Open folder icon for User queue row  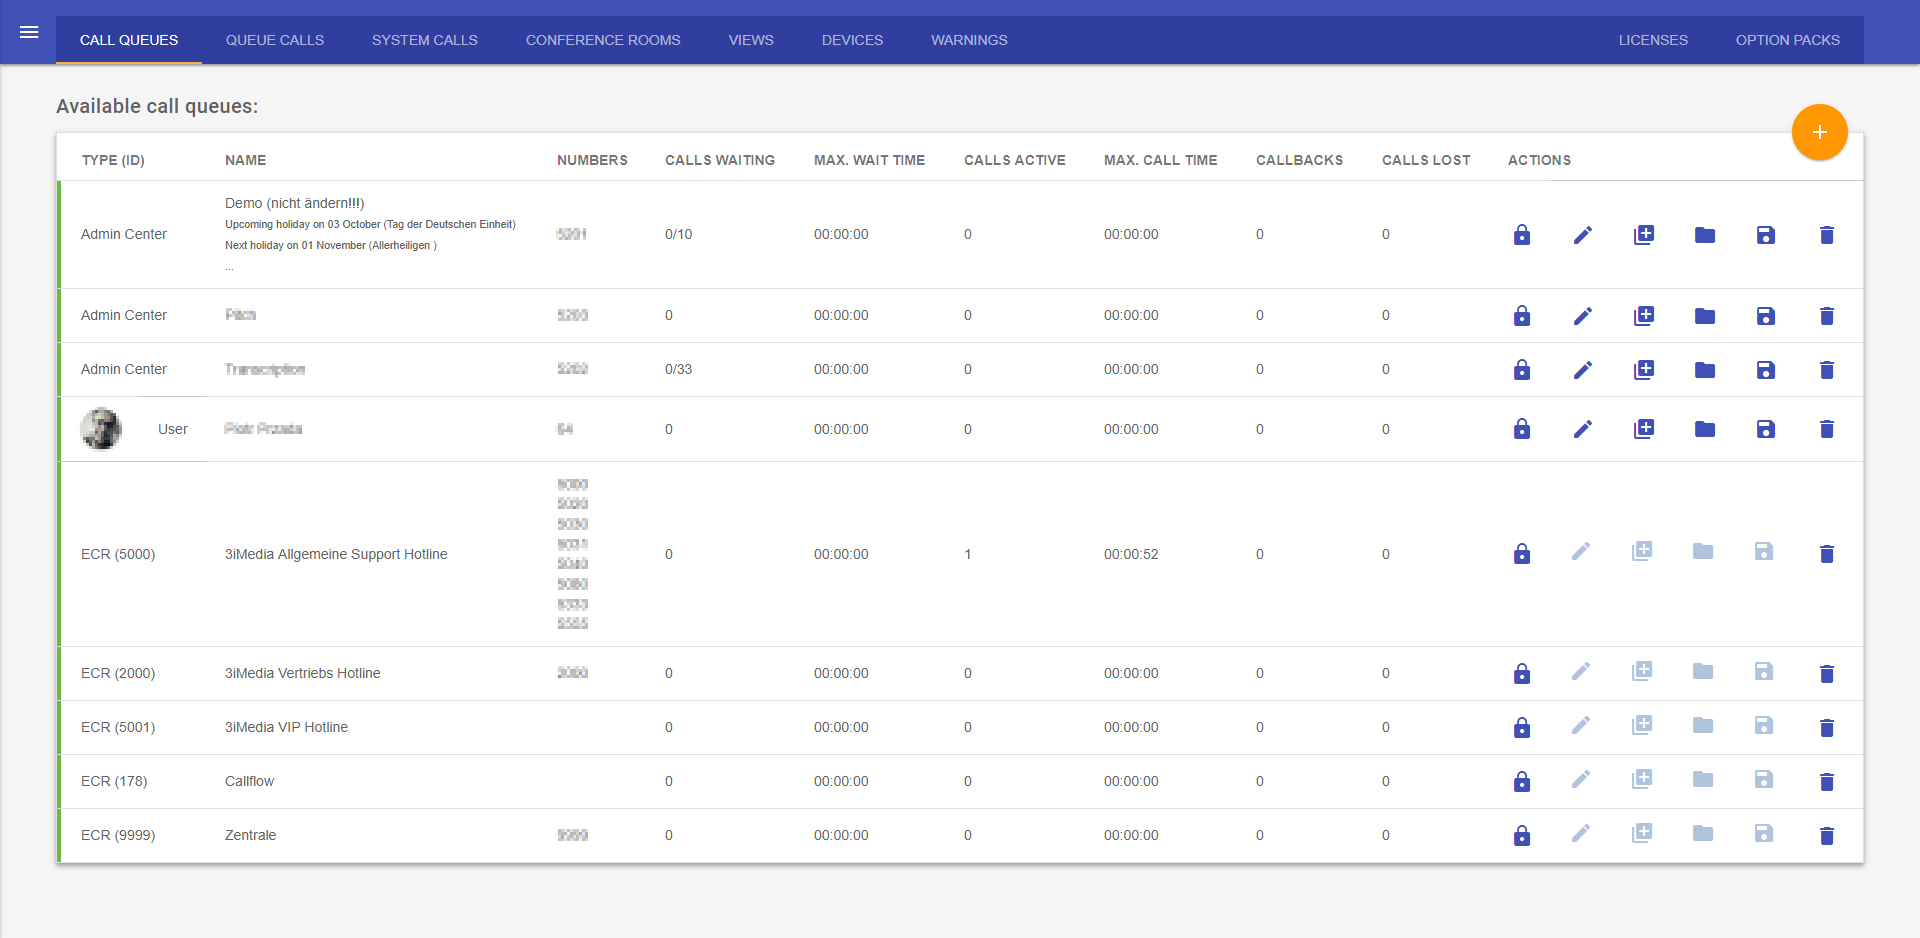pyautogui.click(x=1704, y=429)
